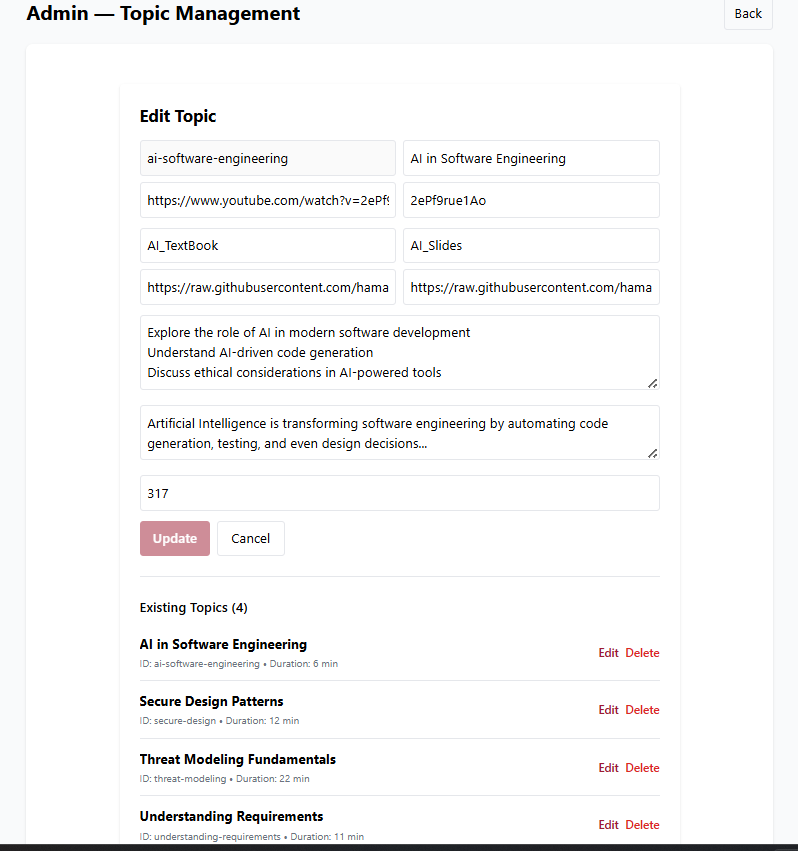Click the YouTube URL input field
This screenshot has height=851, width=798.
(267, 200)
